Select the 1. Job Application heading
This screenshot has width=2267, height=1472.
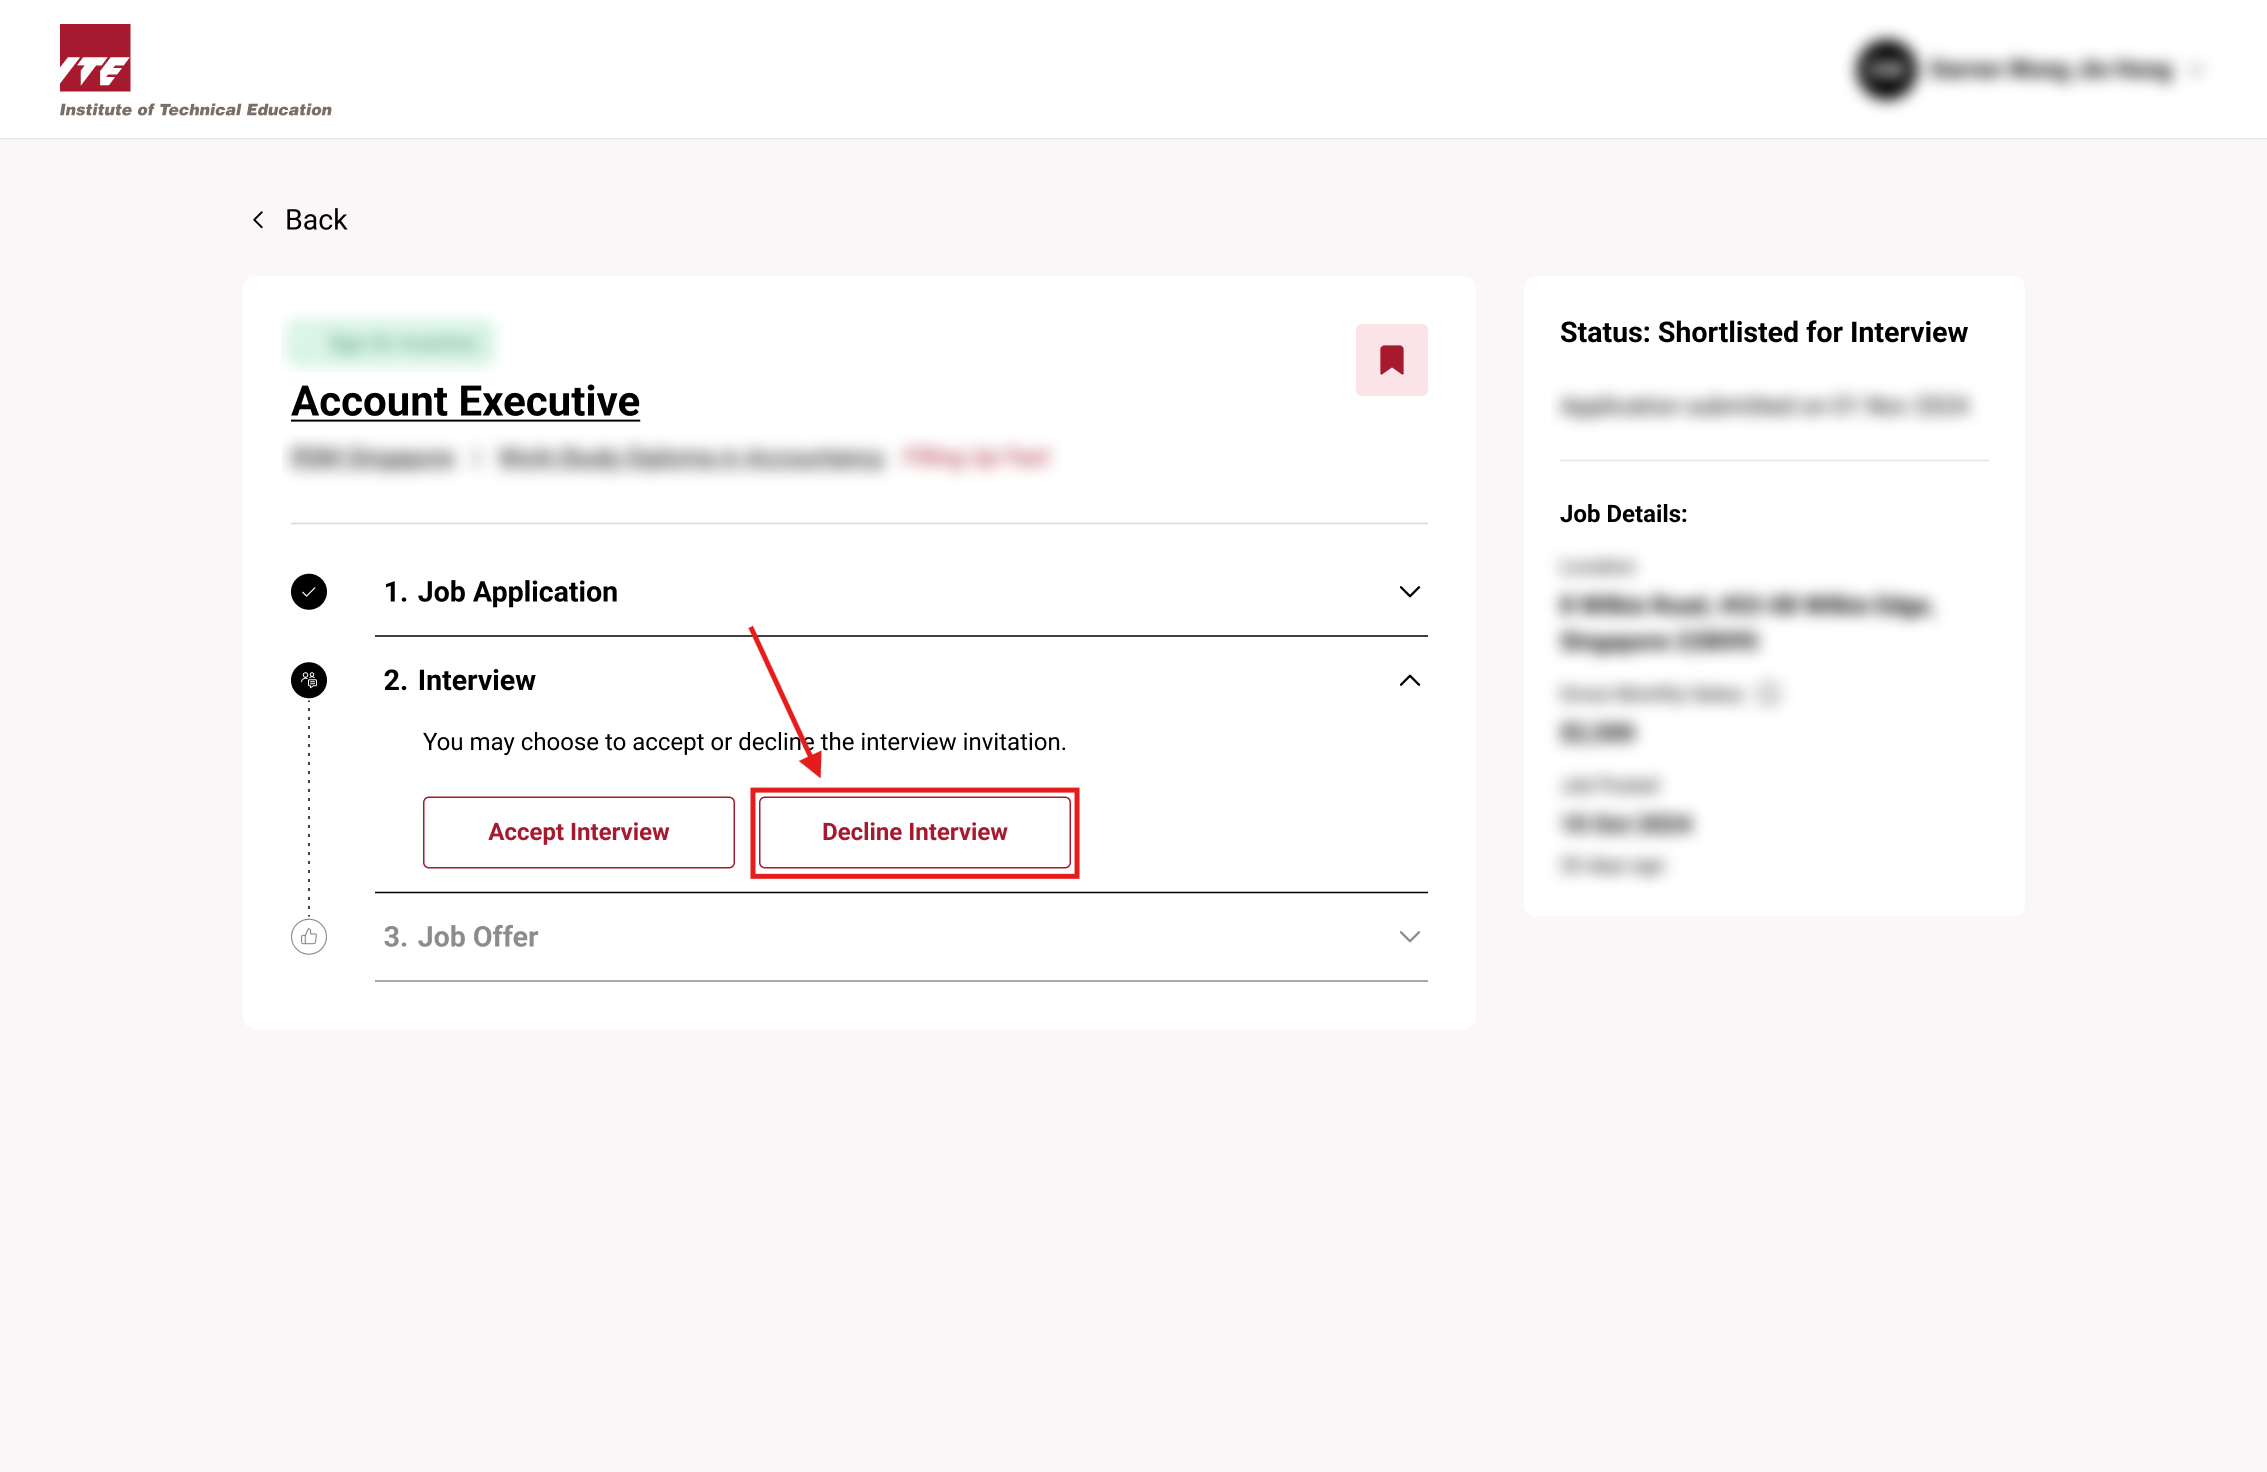[501, 592]
